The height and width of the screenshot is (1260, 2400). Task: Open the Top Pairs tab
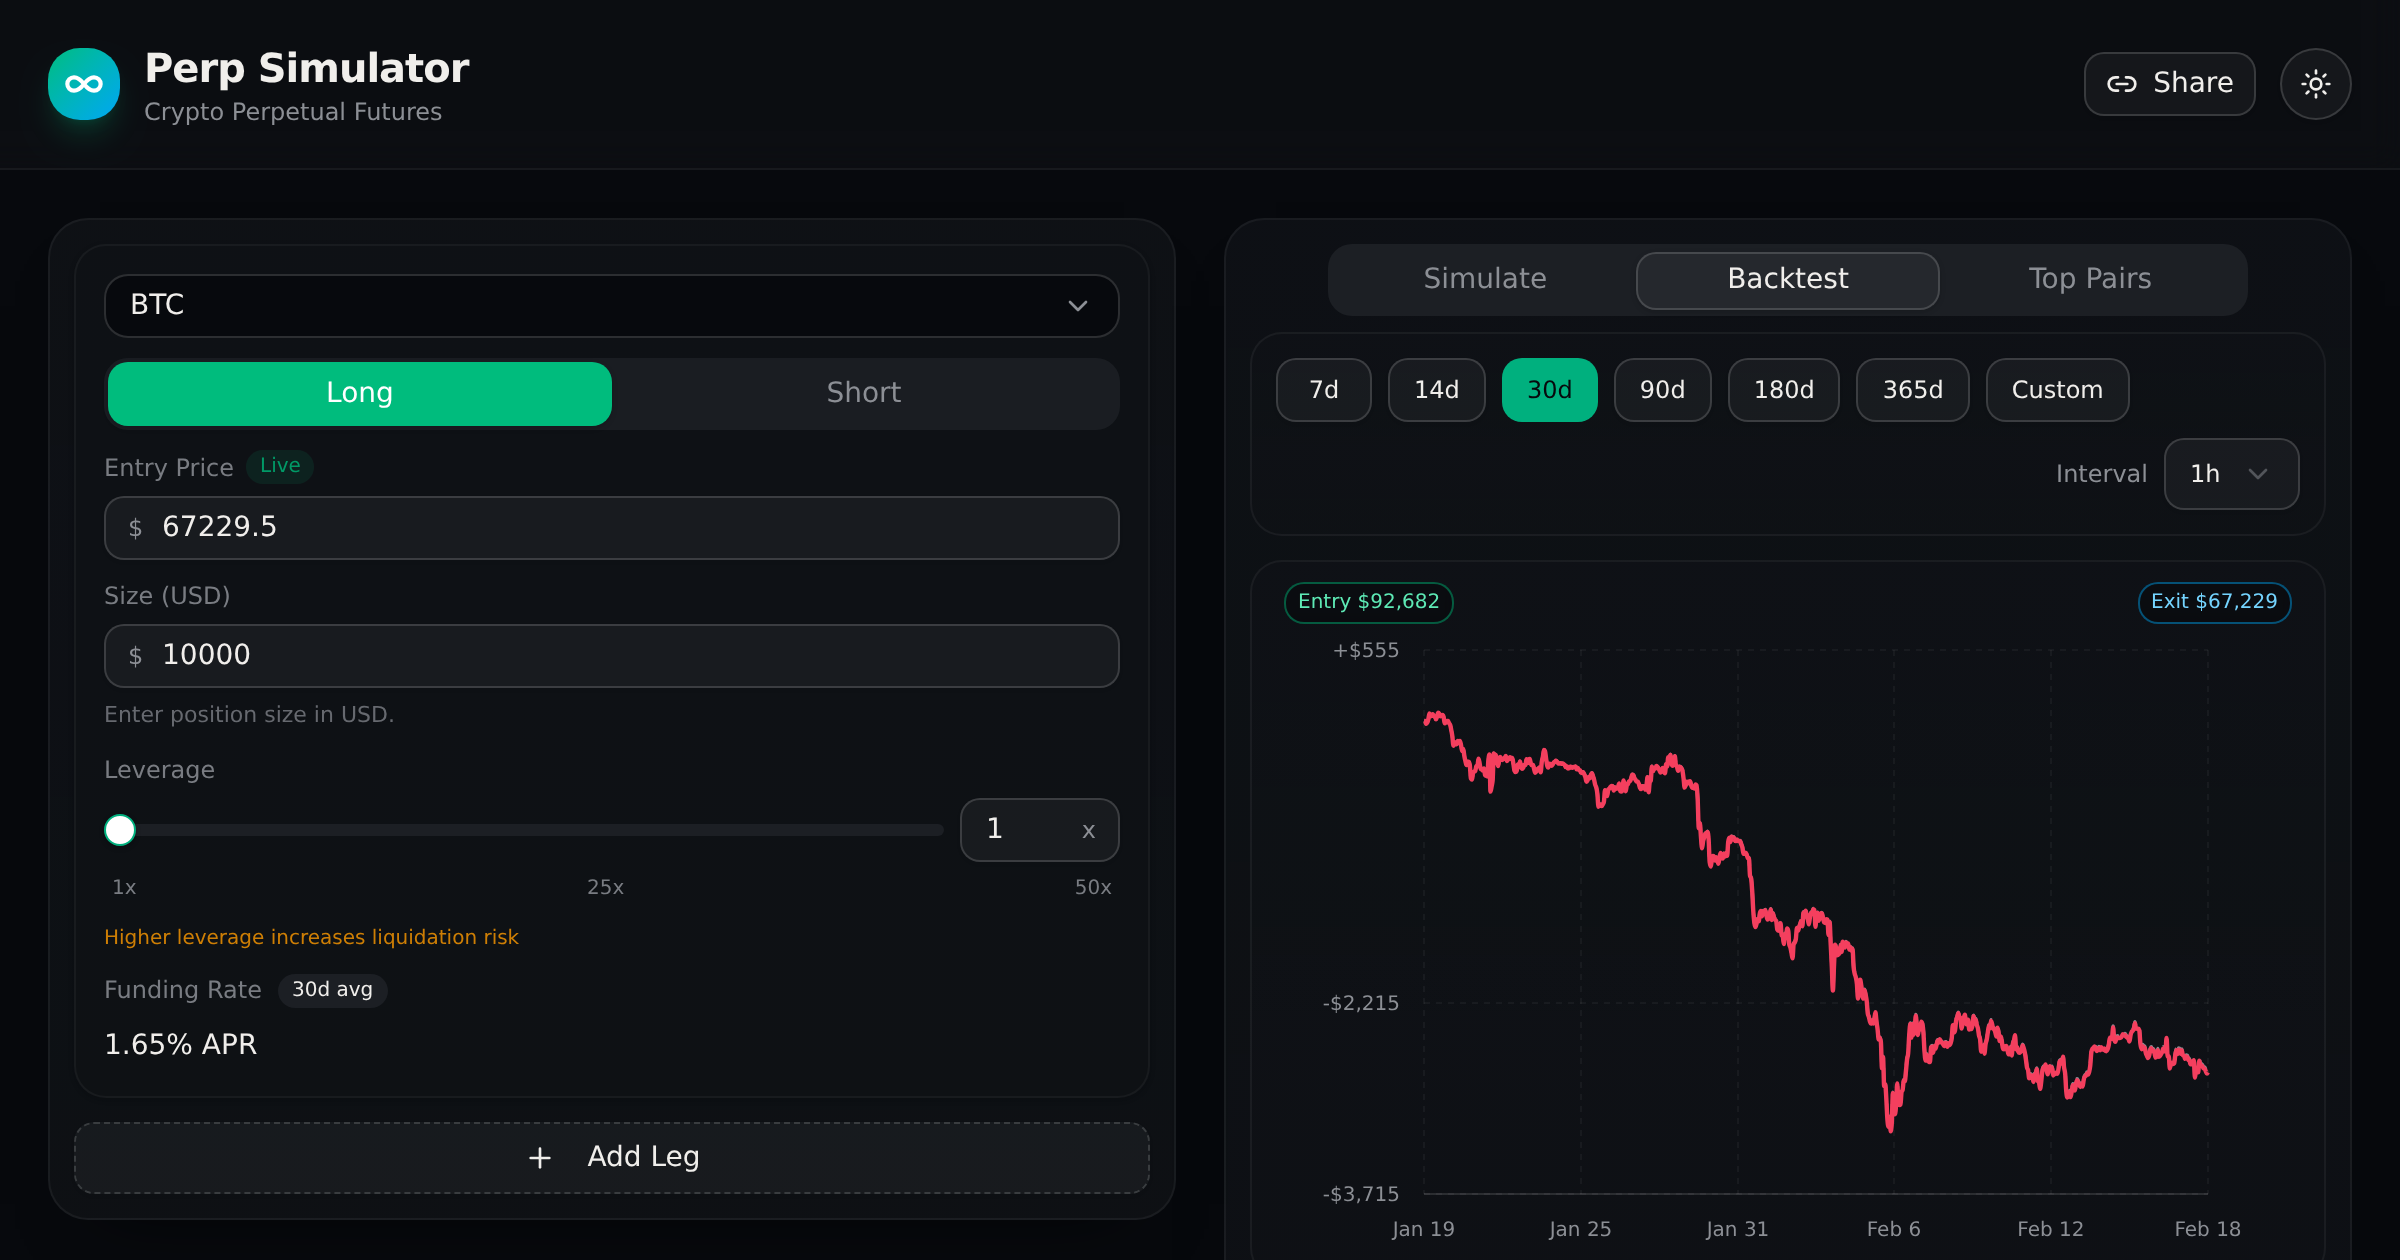click(2089, 279)
